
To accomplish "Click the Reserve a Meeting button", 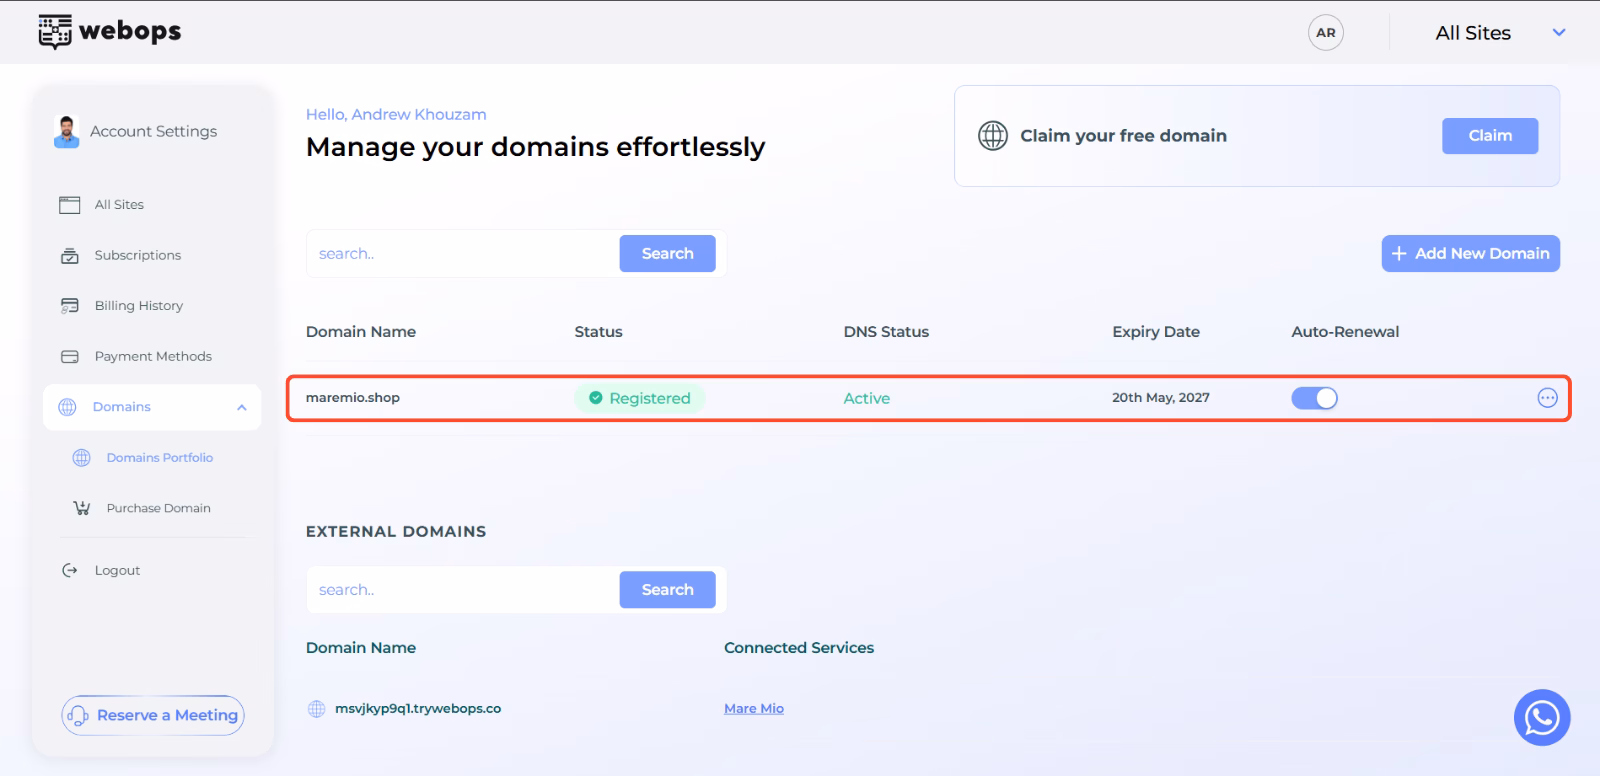I will pyautogui.click(x=153, y=715).
